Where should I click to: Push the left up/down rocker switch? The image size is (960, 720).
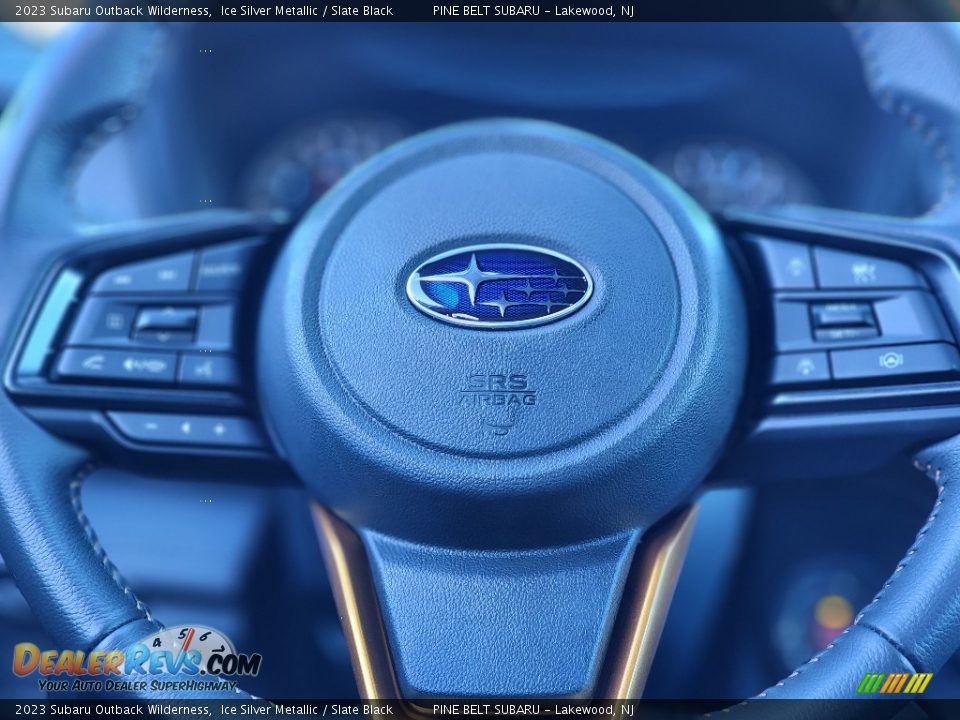165,322
